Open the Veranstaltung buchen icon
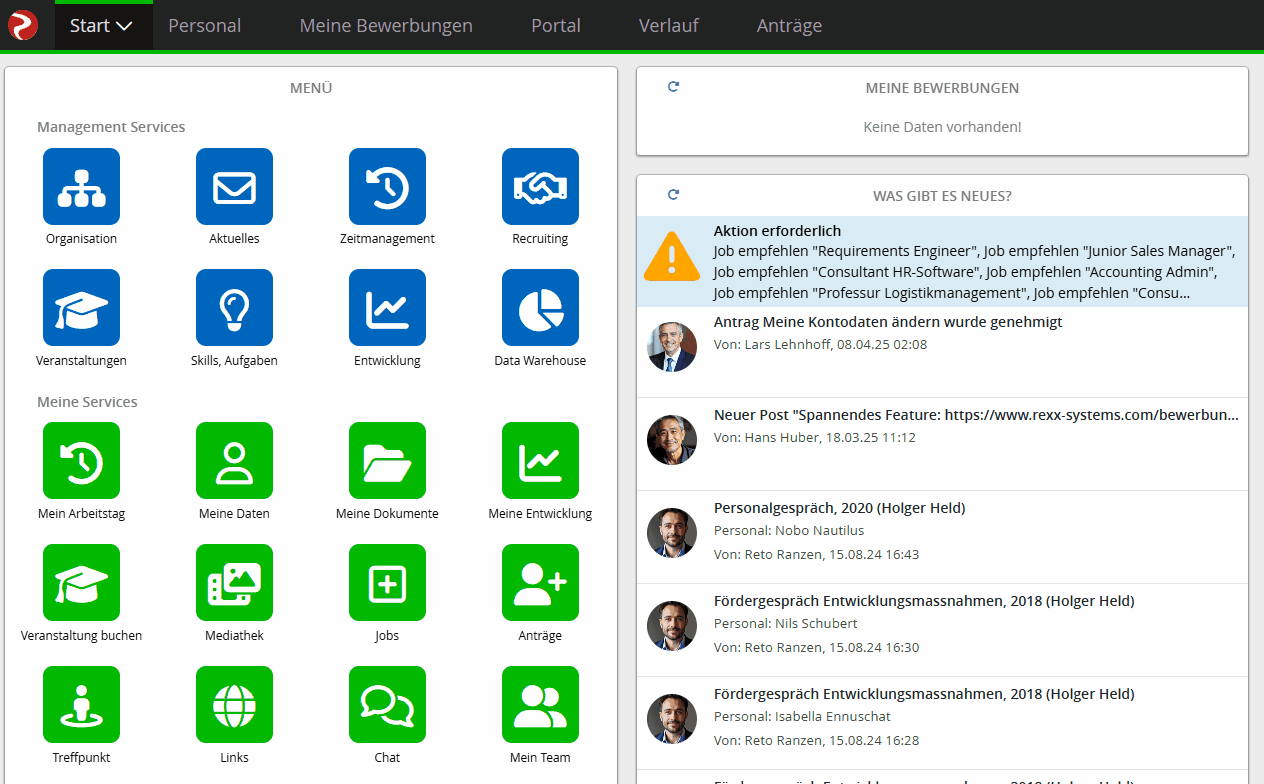This screenshot has width=1264, height=784. coord(81,582)
